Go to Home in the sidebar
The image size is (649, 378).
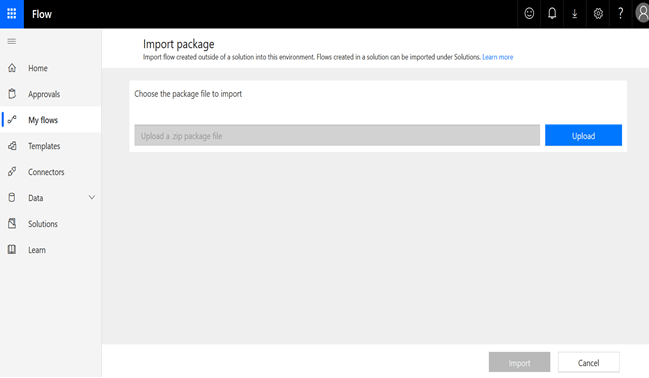tap(50, 68)
